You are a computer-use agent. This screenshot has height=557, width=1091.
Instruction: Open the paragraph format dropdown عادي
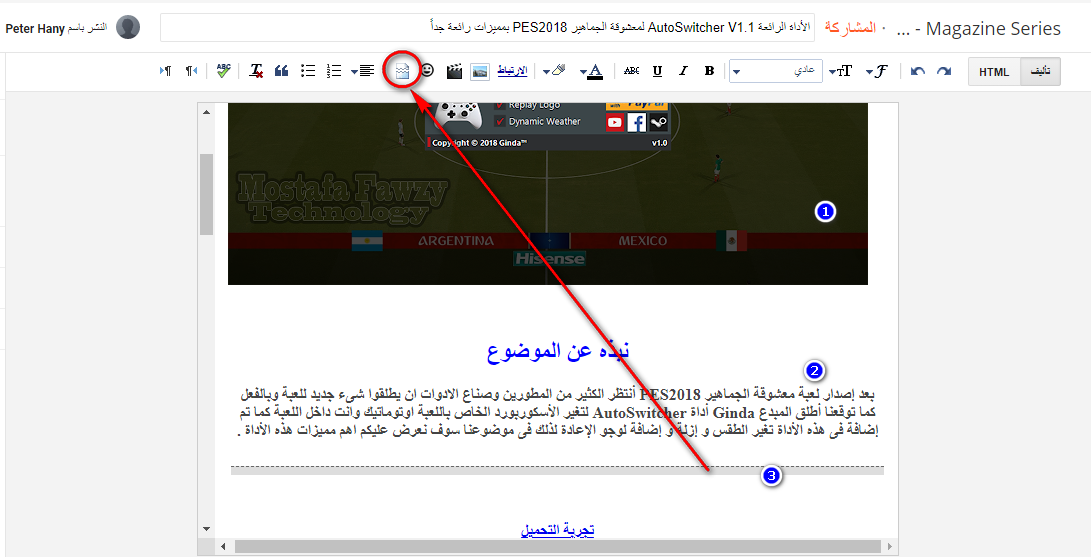tap(776, 71)
